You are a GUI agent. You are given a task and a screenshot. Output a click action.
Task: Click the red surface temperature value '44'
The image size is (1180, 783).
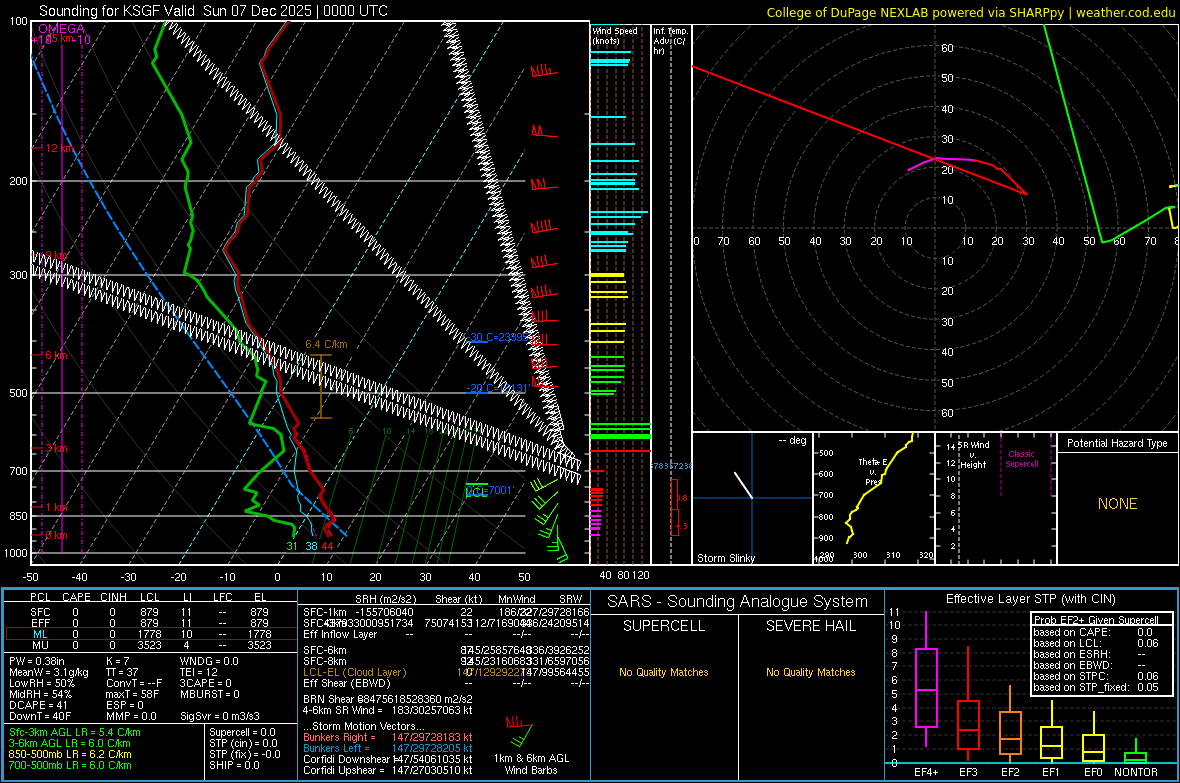tap(327, 546)
